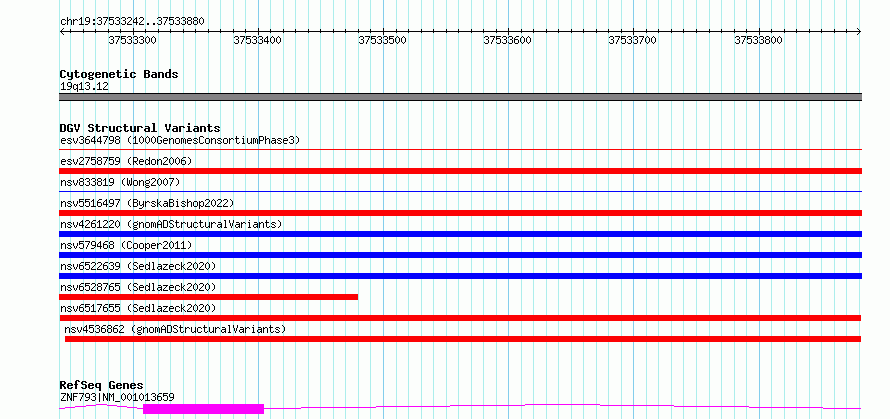Screen dimensions: 890x419
Task: Click the nsv4536862 gnomAD variant label
Action: 175,329
